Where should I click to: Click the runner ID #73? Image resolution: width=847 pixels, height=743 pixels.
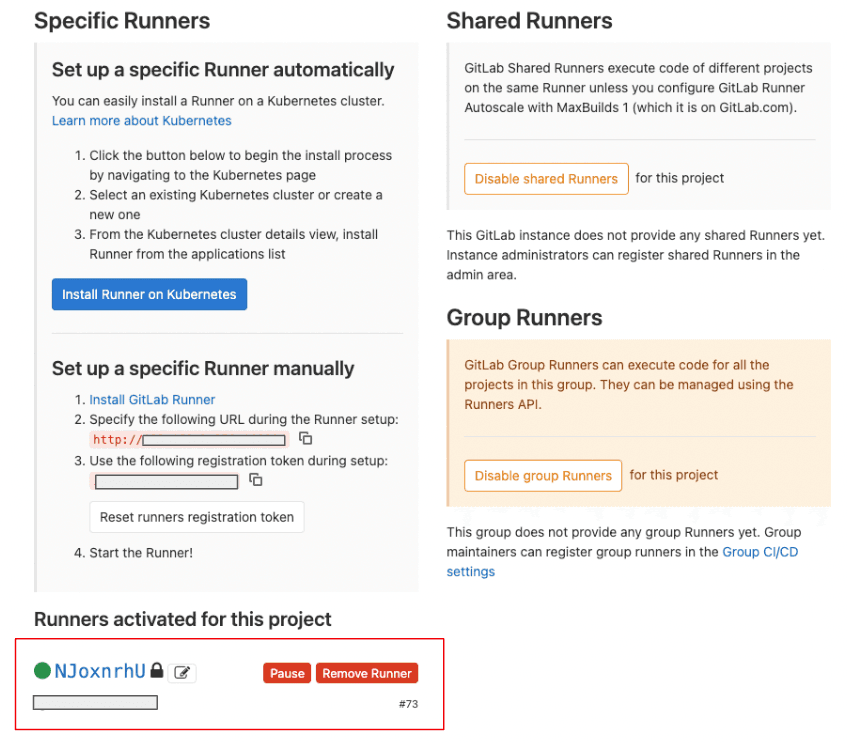408,704
